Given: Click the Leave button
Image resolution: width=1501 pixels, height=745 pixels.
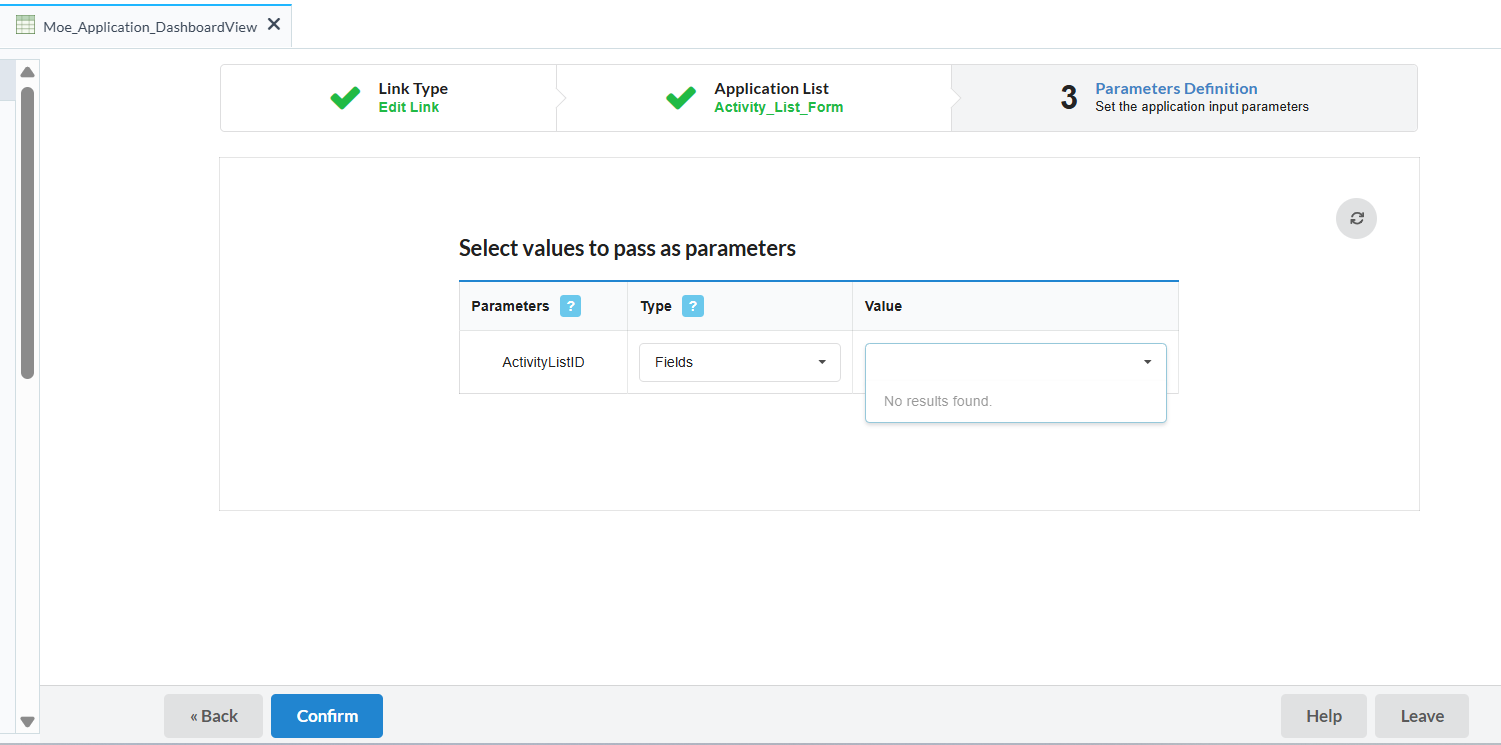Looking at the screenshot, I should 1421,716.
